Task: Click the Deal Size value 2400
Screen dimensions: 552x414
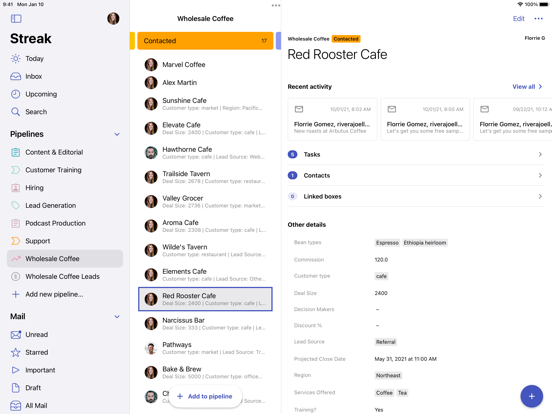Action: [x=381, y=293]
